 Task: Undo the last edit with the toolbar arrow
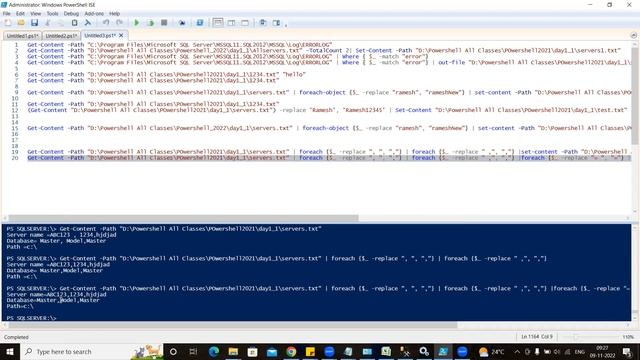[106, 23]
